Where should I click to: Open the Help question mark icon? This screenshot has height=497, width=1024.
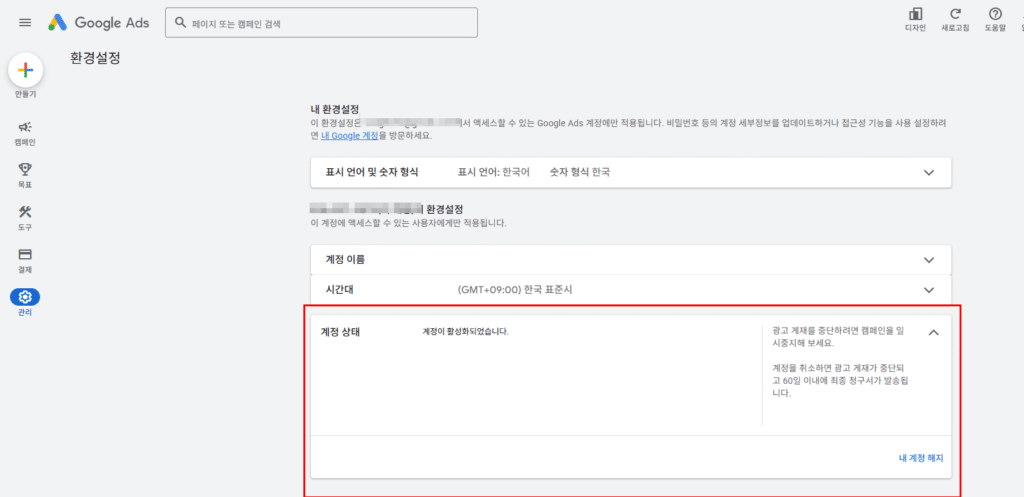[995, 14]
